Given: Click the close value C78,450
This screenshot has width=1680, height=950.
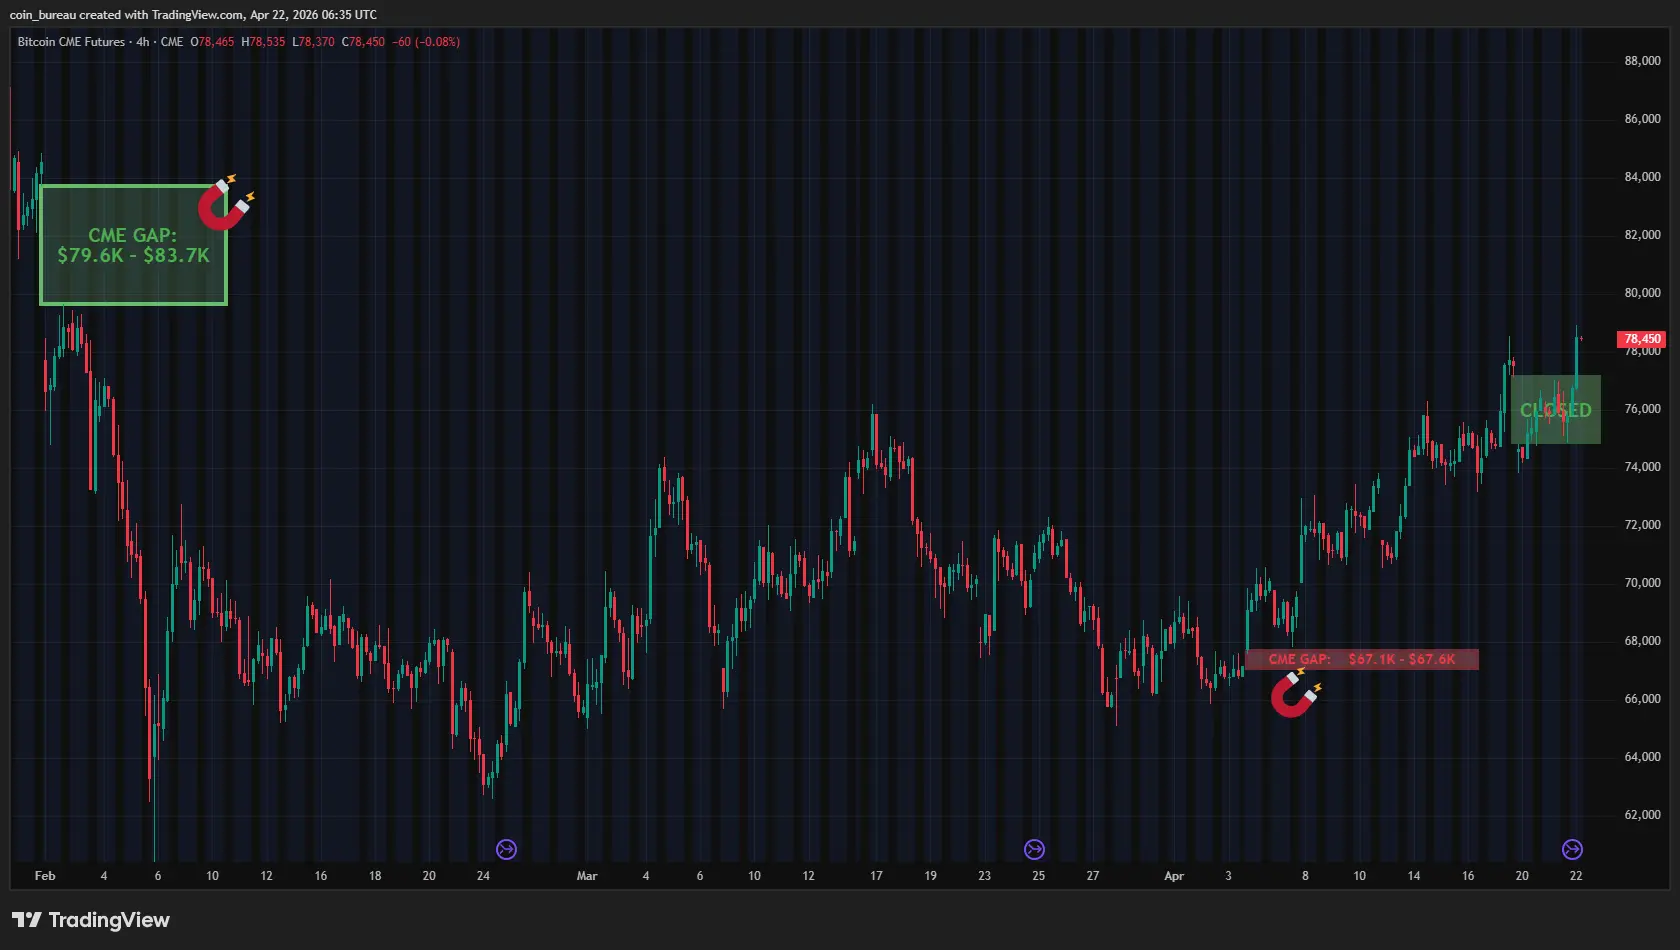Looking at the screenshot, I should [363, 42].
